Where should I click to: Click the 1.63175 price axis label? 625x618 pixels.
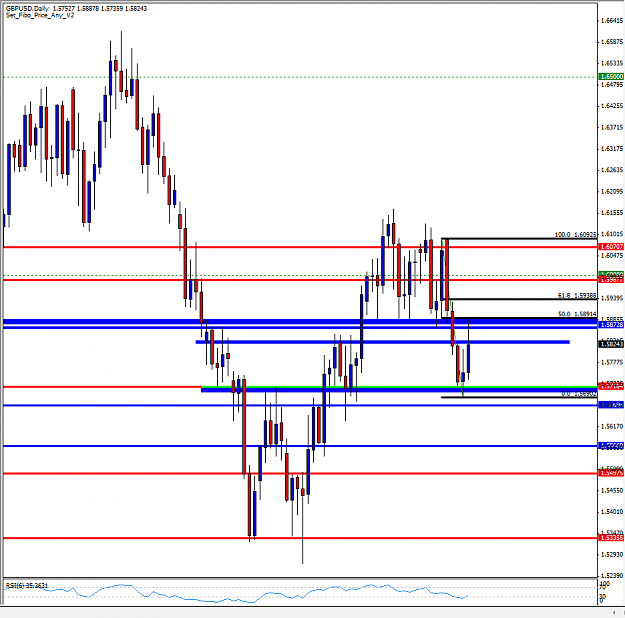click(612, 149)
